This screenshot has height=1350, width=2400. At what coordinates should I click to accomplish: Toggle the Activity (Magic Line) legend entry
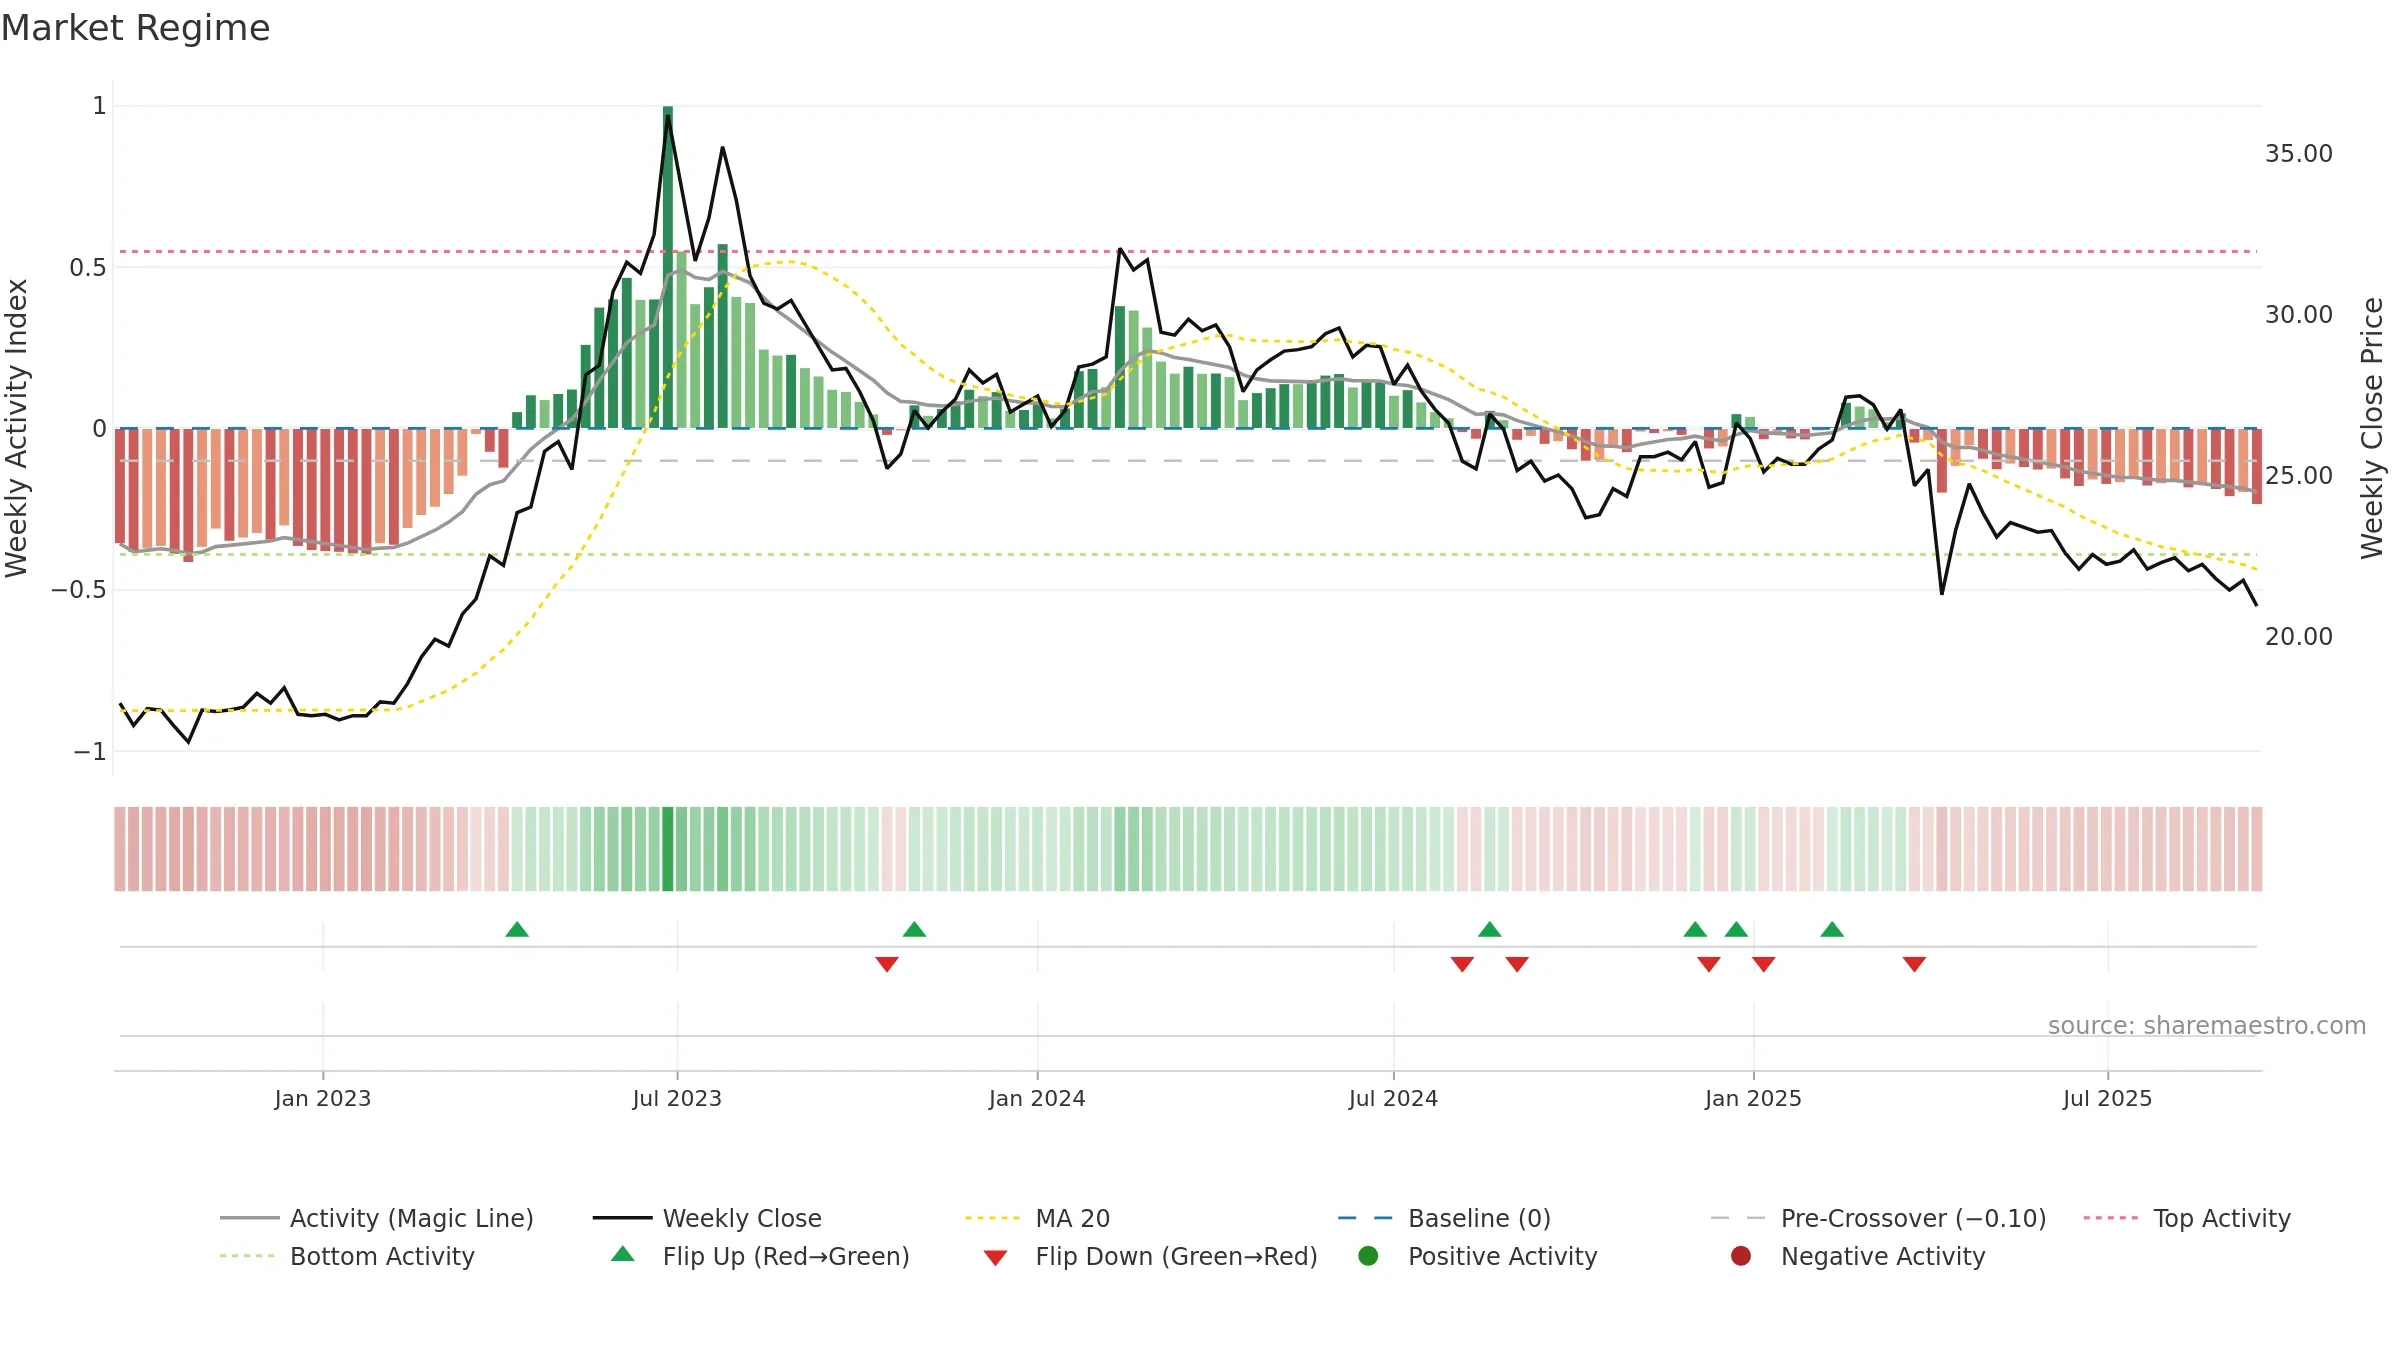(x=377, y=1218)
